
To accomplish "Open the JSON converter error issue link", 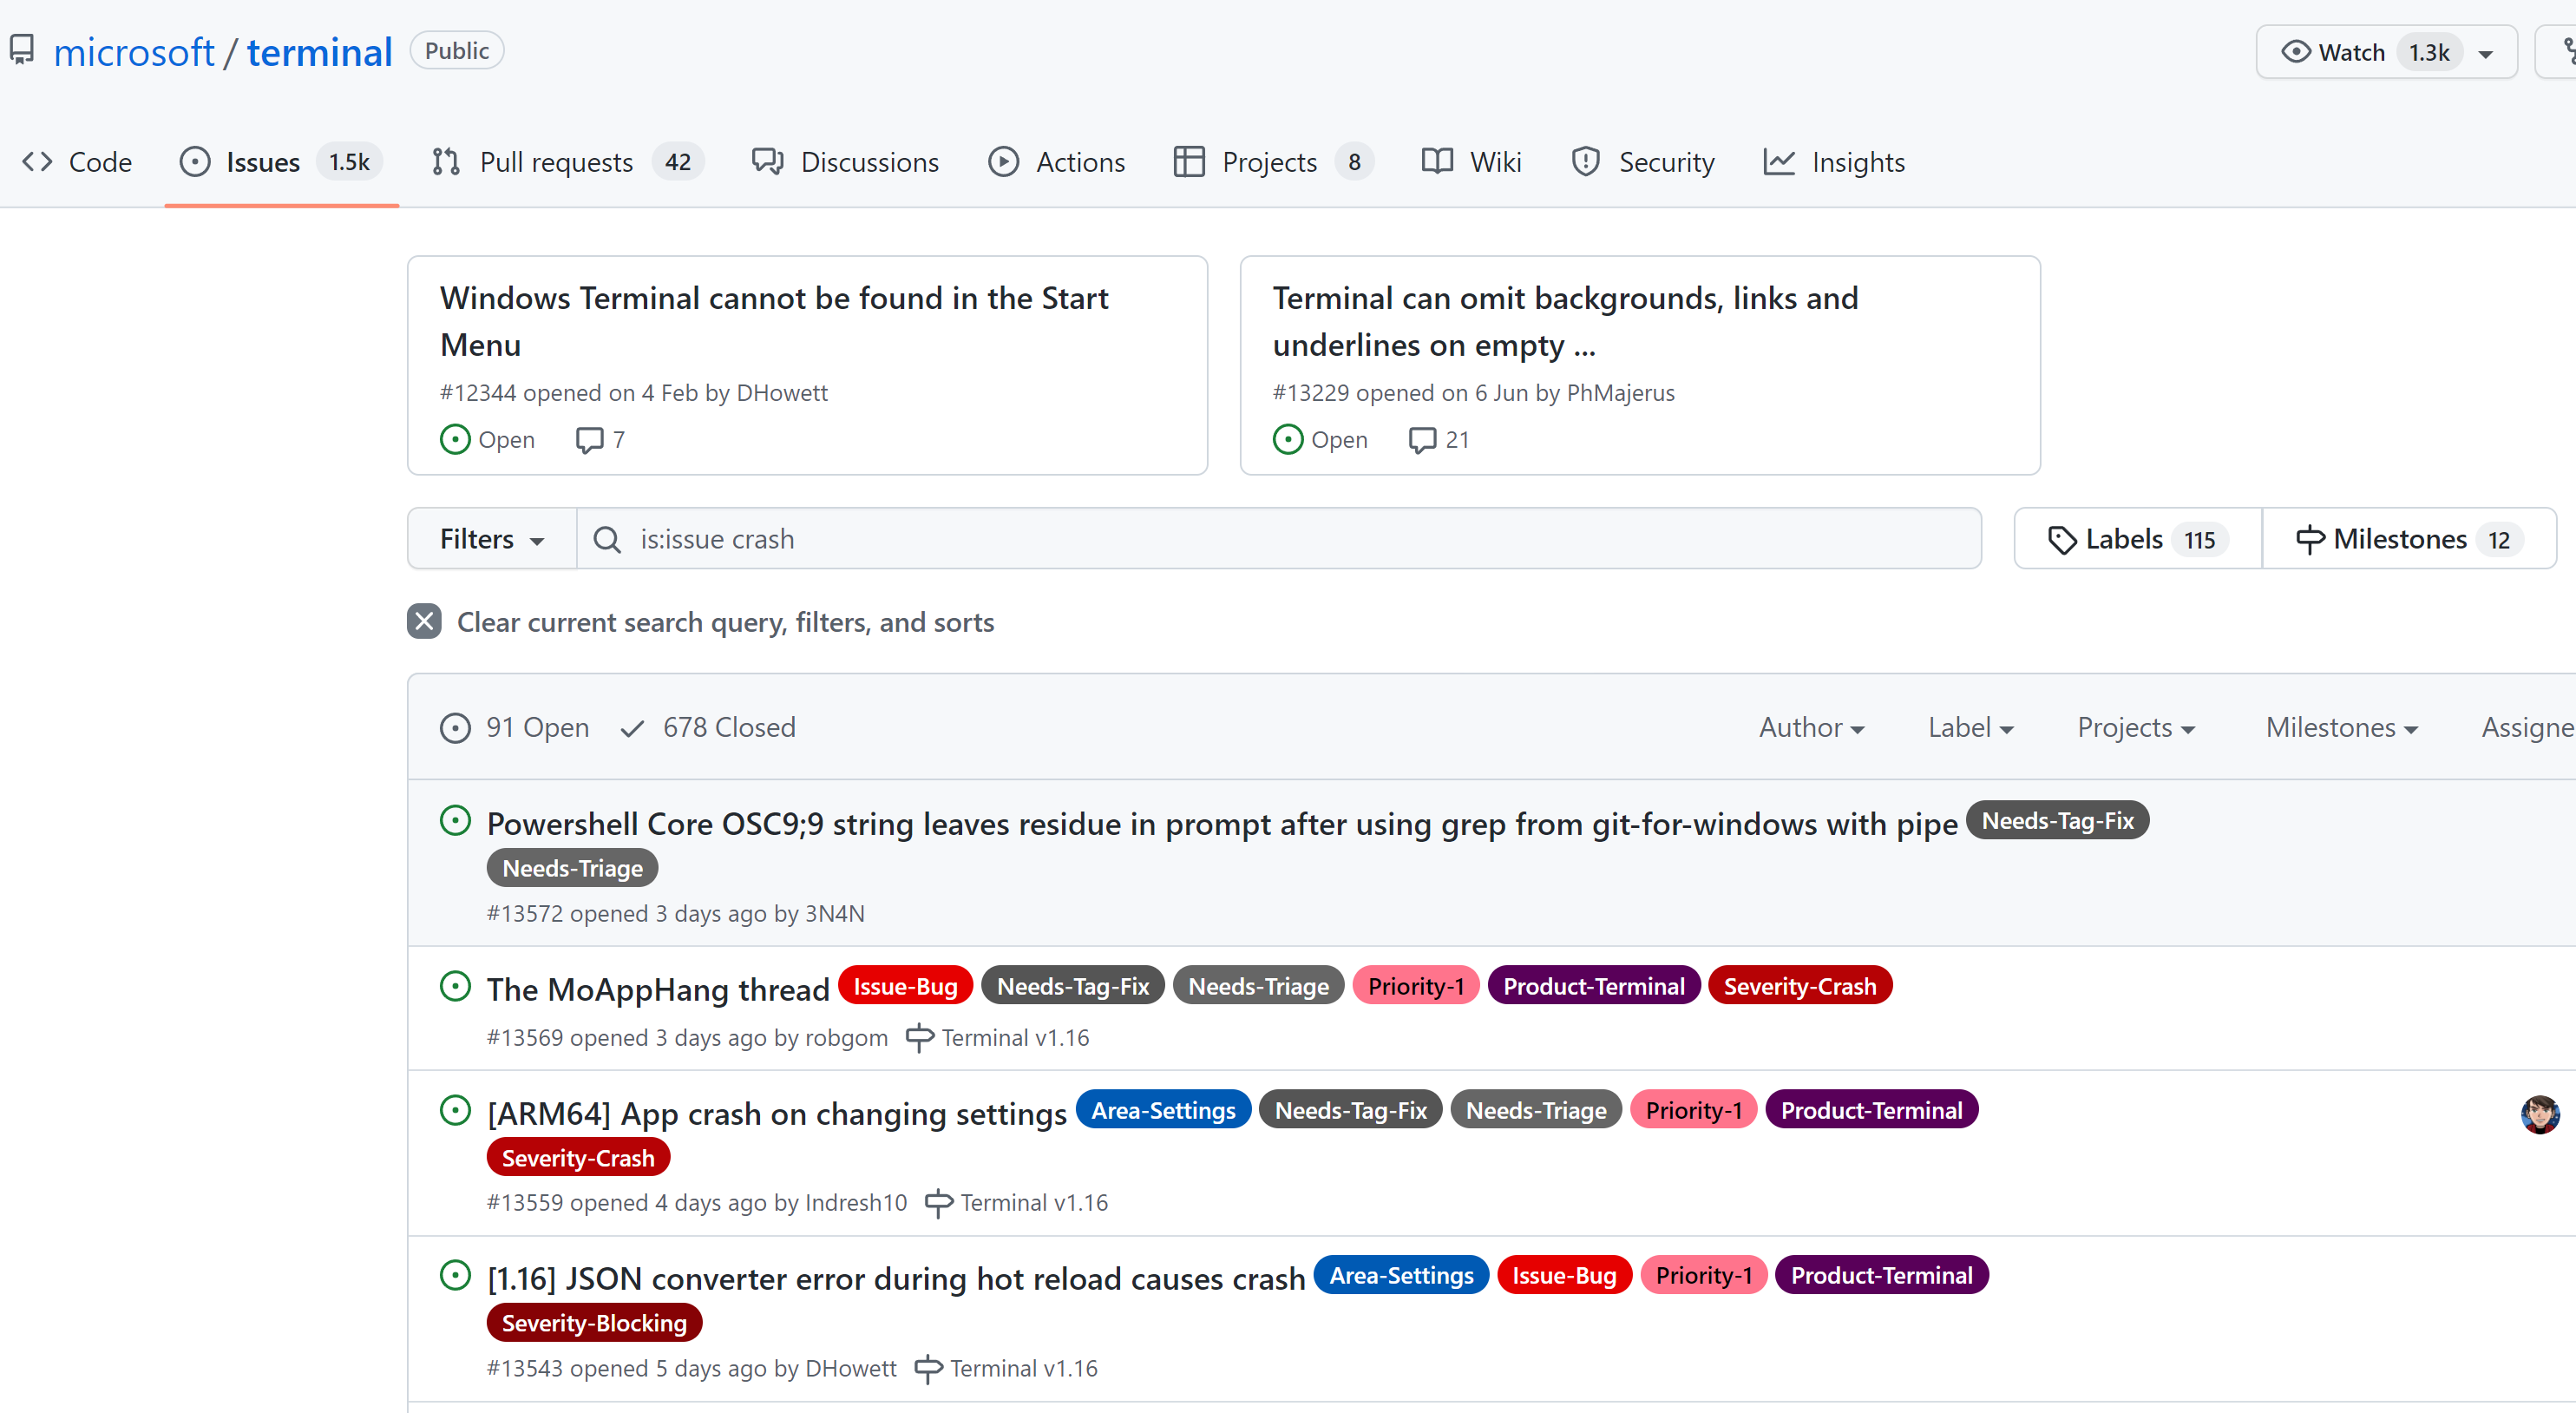I will pos(896,1278).
